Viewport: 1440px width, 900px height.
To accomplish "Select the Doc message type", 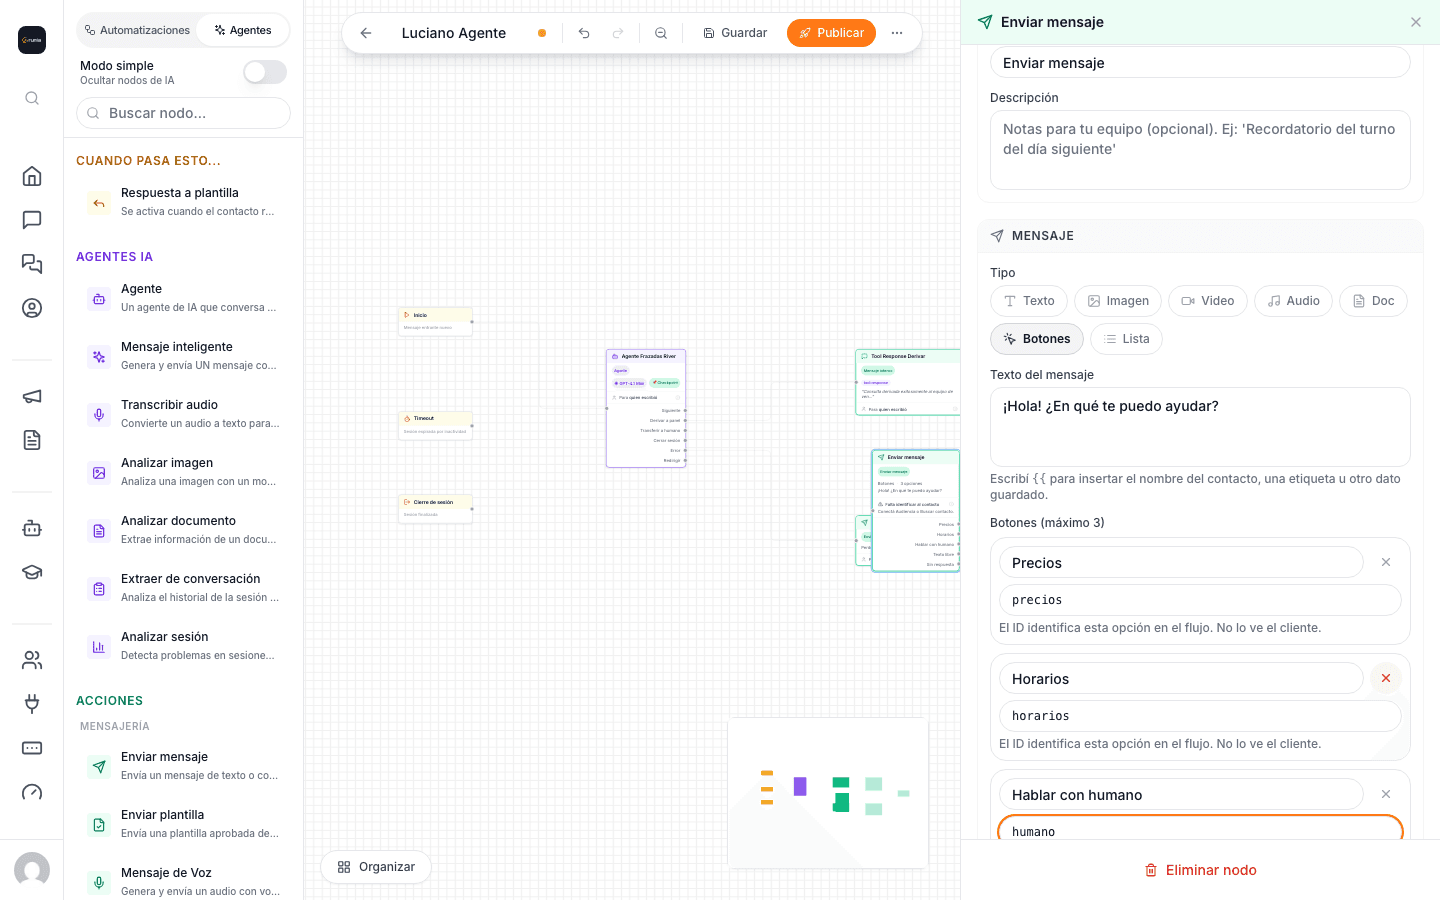I will [x=1373, y=301].
